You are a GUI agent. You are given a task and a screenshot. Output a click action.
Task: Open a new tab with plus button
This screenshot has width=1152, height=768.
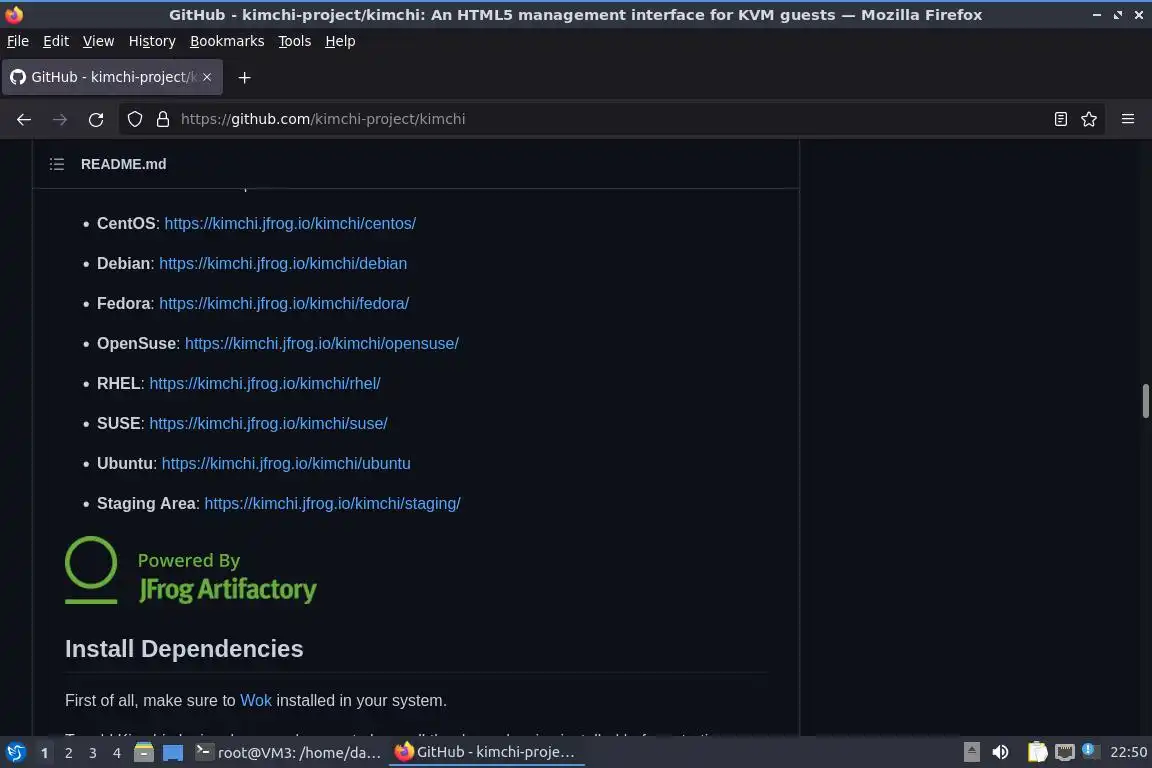[x=245, y=77]
